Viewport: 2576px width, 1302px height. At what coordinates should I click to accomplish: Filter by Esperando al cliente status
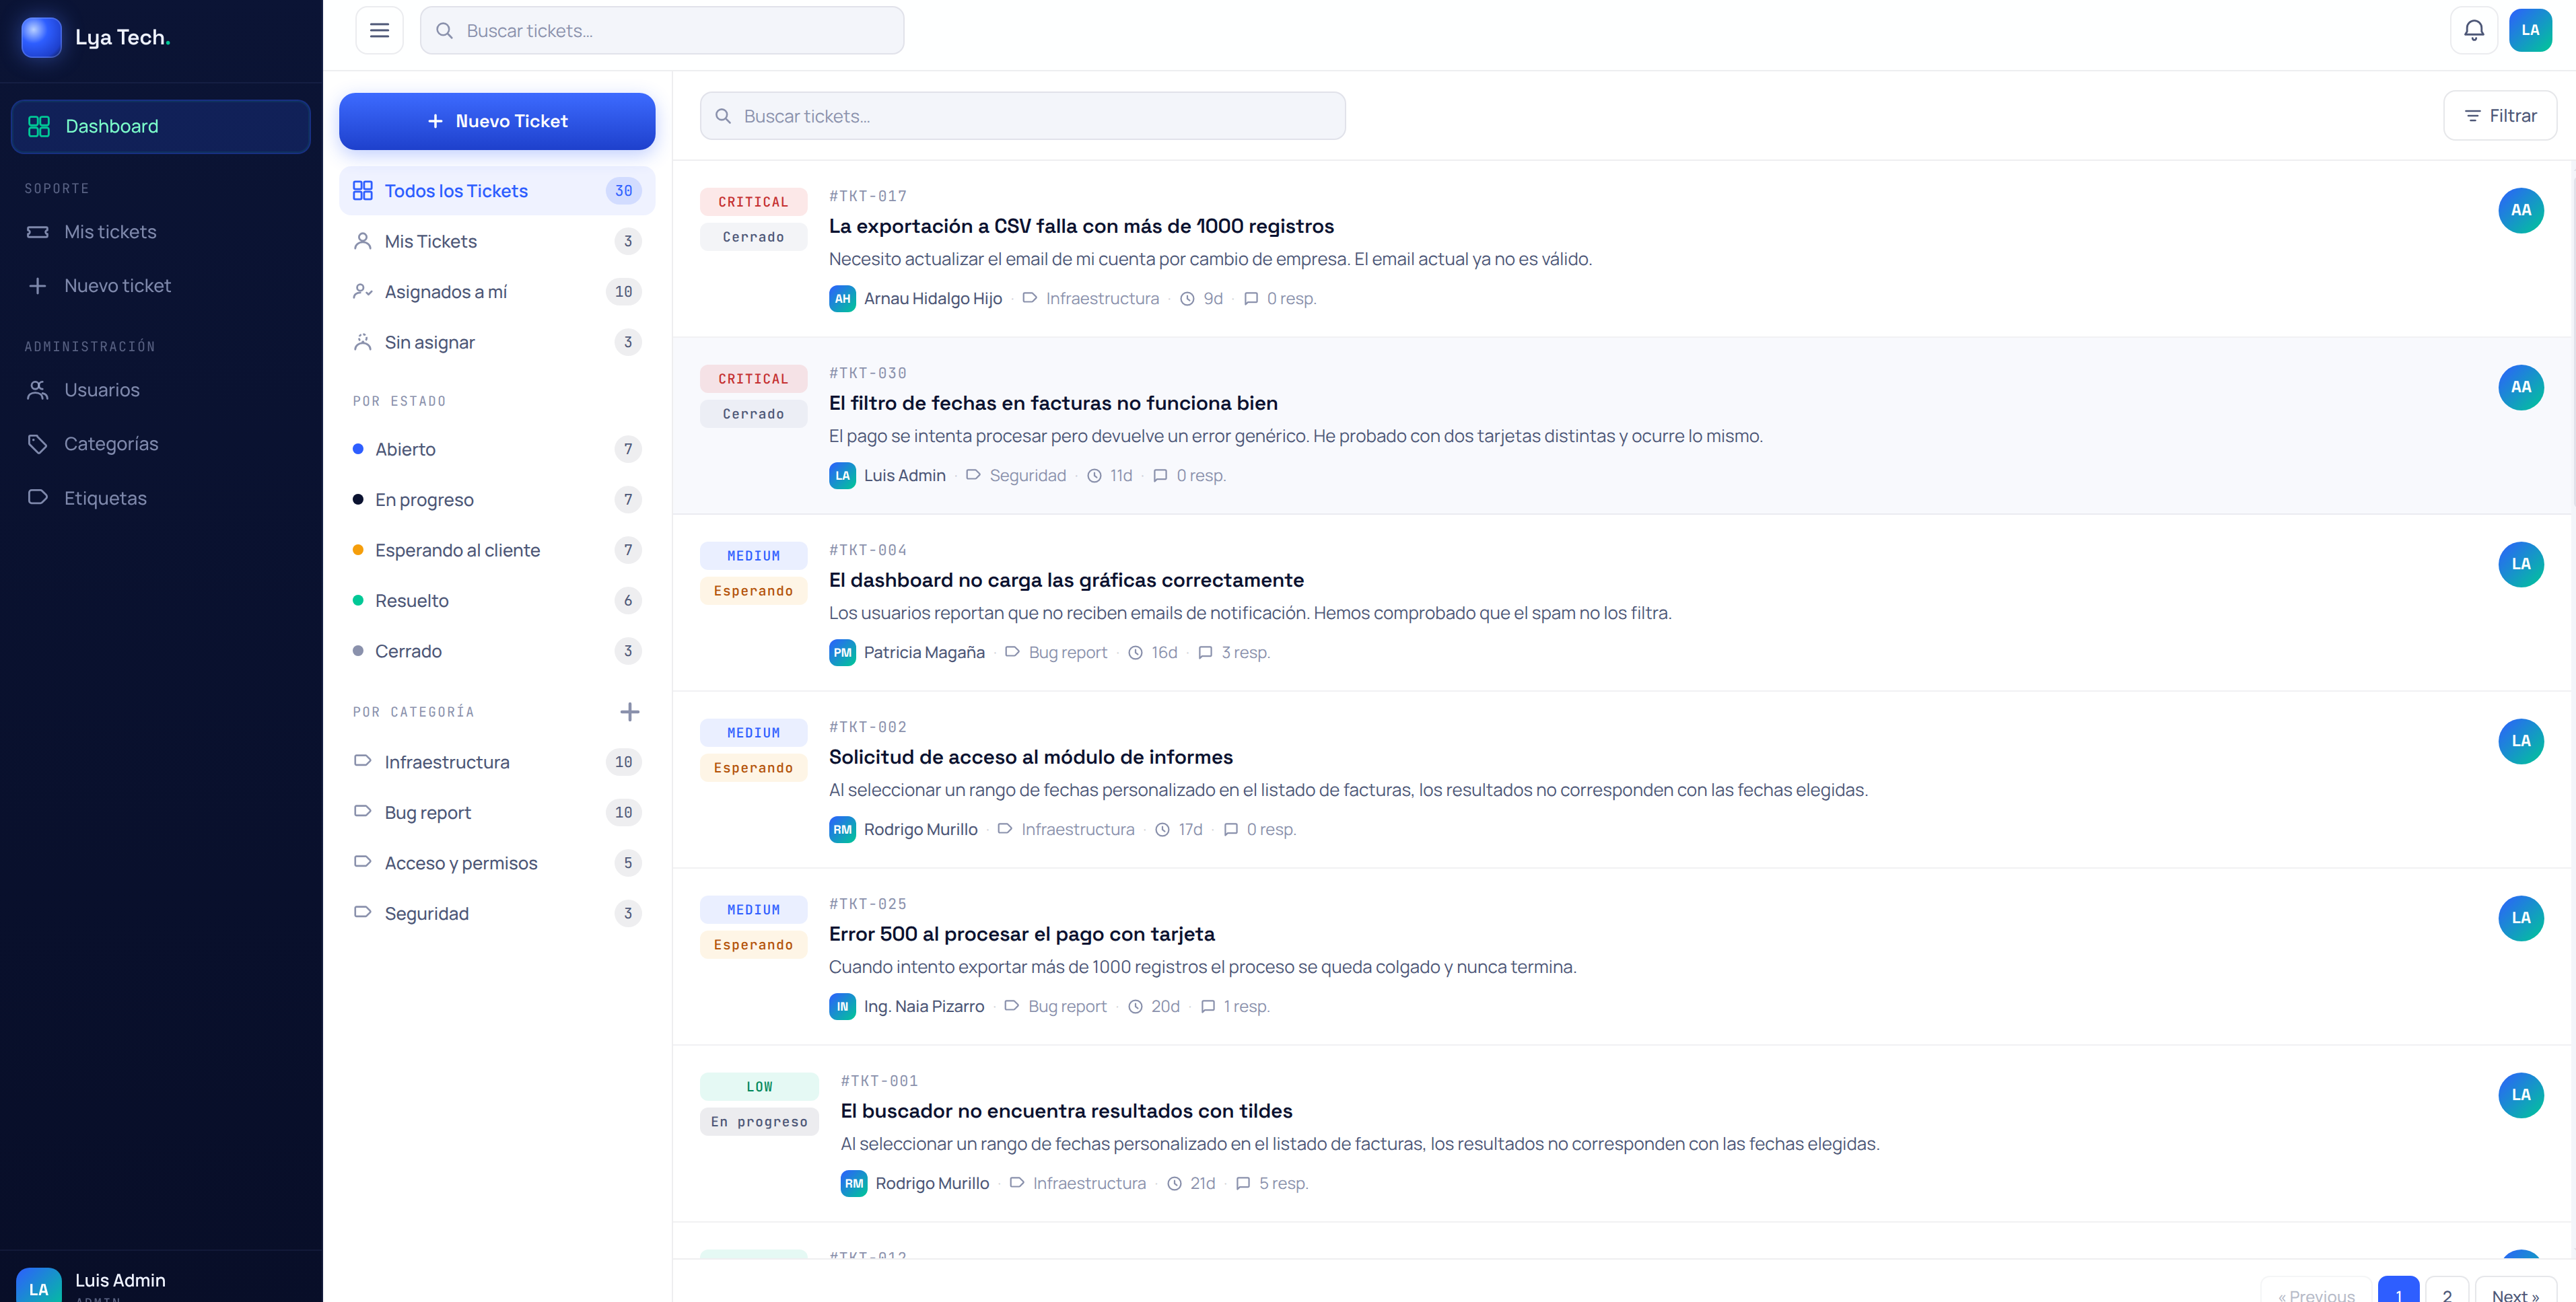[497, 550]
